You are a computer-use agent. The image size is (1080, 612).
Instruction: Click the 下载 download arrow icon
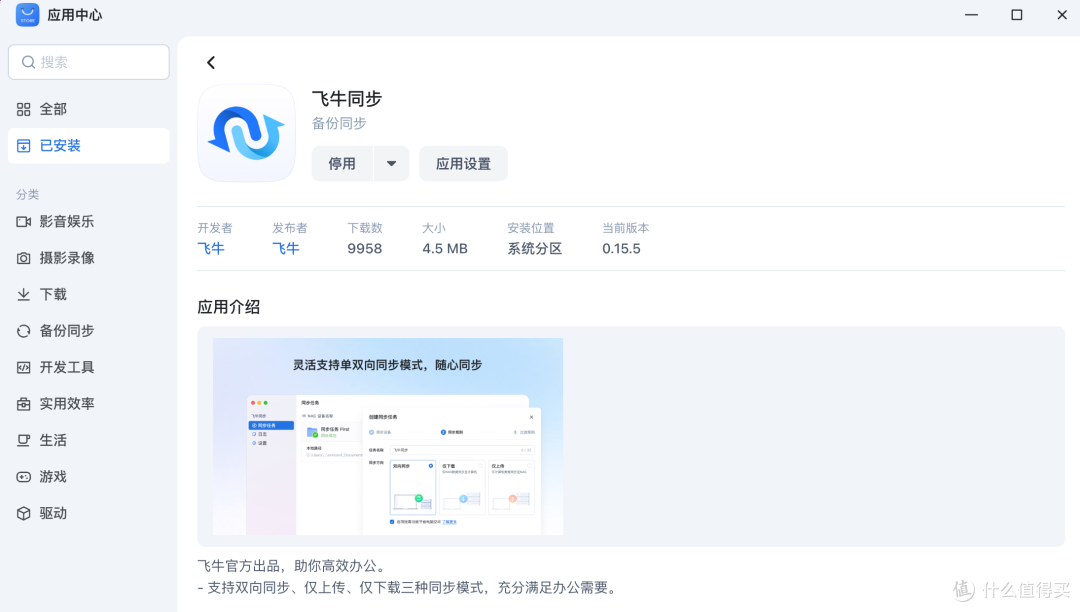point(23,295)
